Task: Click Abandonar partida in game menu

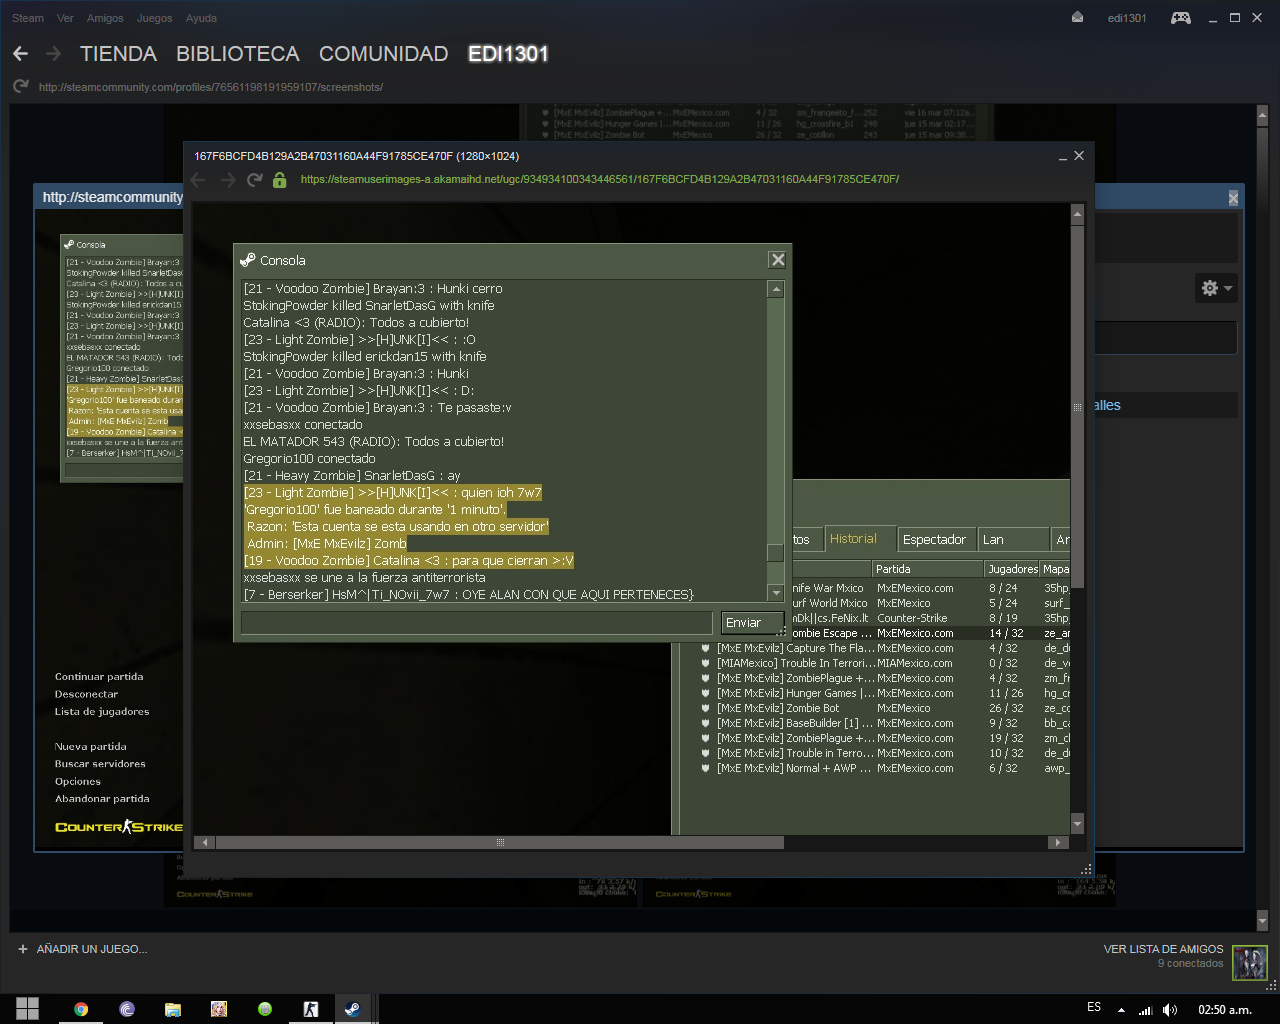Action: 102,799
